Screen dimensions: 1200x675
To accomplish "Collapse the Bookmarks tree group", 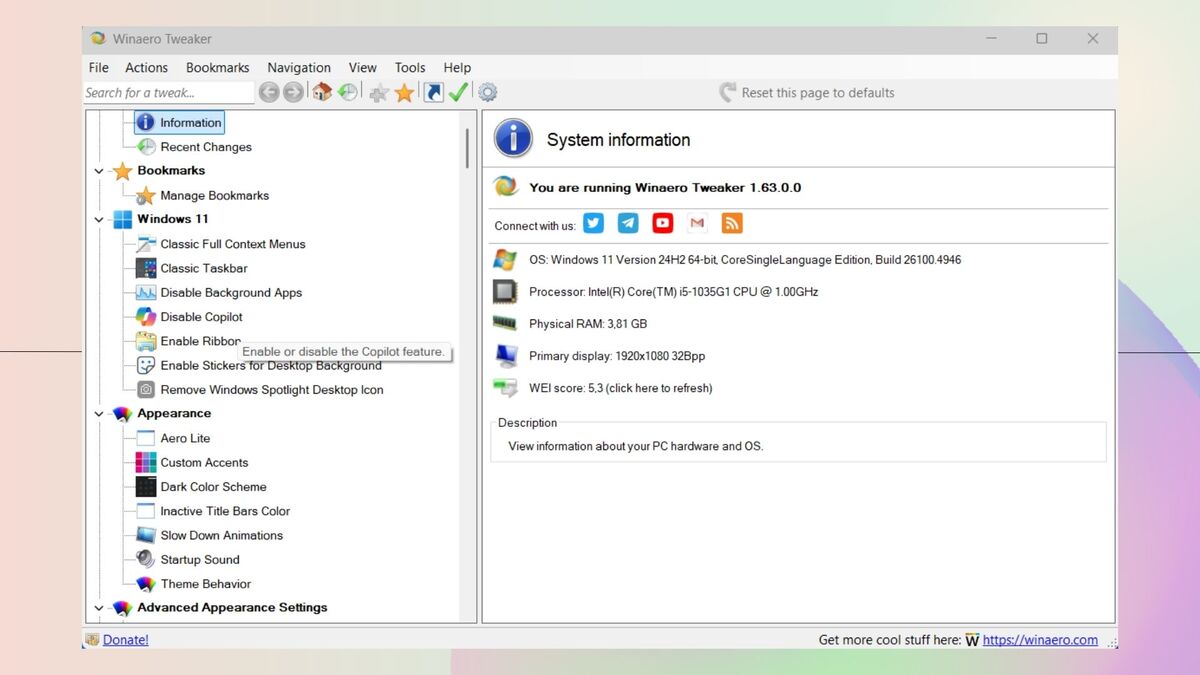I will pyautogui.click(x=99, y=171).
